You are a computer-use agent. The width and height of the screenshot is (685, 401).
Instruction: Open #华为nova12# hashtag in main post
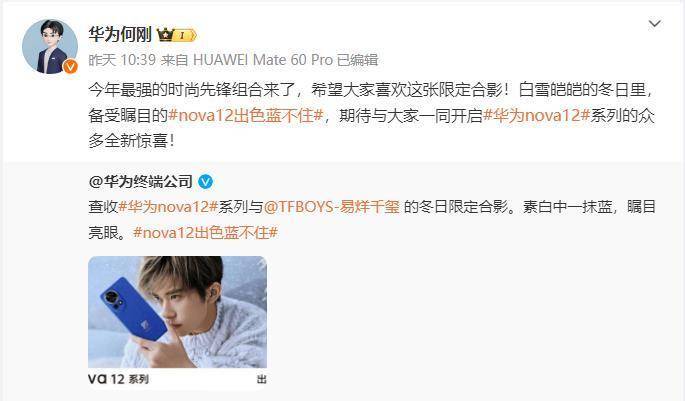(537, 115)
